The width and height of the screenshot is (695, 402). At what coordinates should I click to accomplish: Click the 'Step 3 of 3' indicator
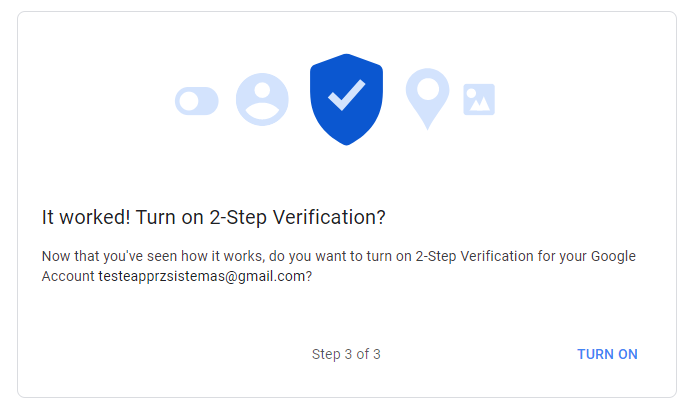[x=346, y=354]
